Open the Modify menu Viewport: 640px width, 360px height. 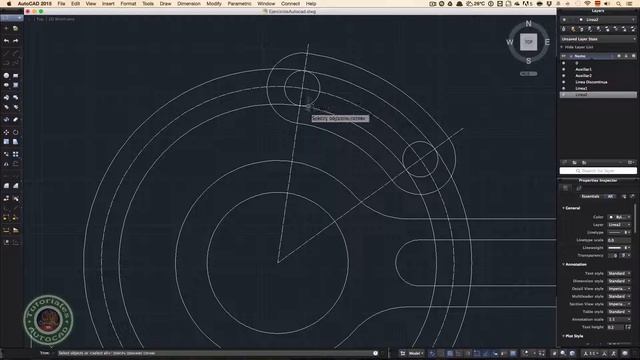tap(214, 4)
